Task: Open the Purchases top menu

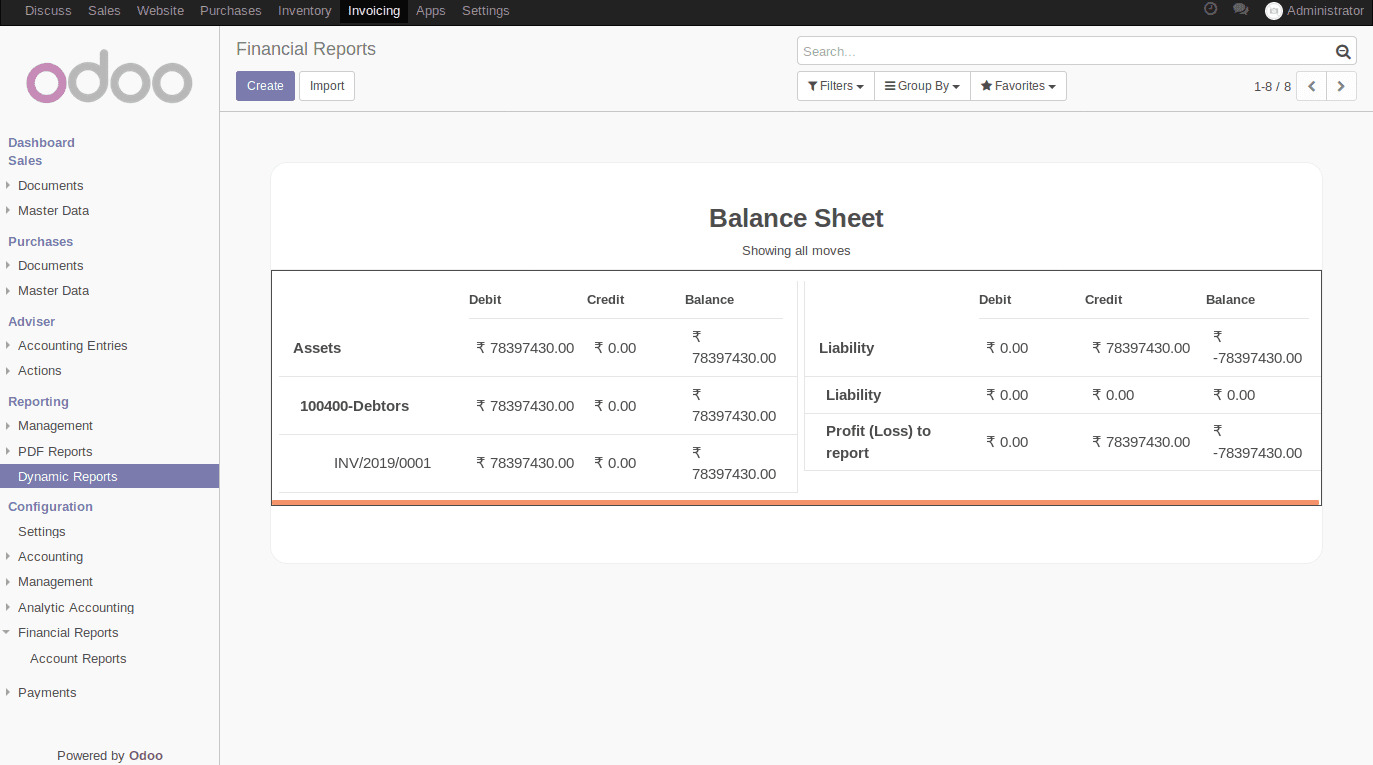Action: [230, 11]
